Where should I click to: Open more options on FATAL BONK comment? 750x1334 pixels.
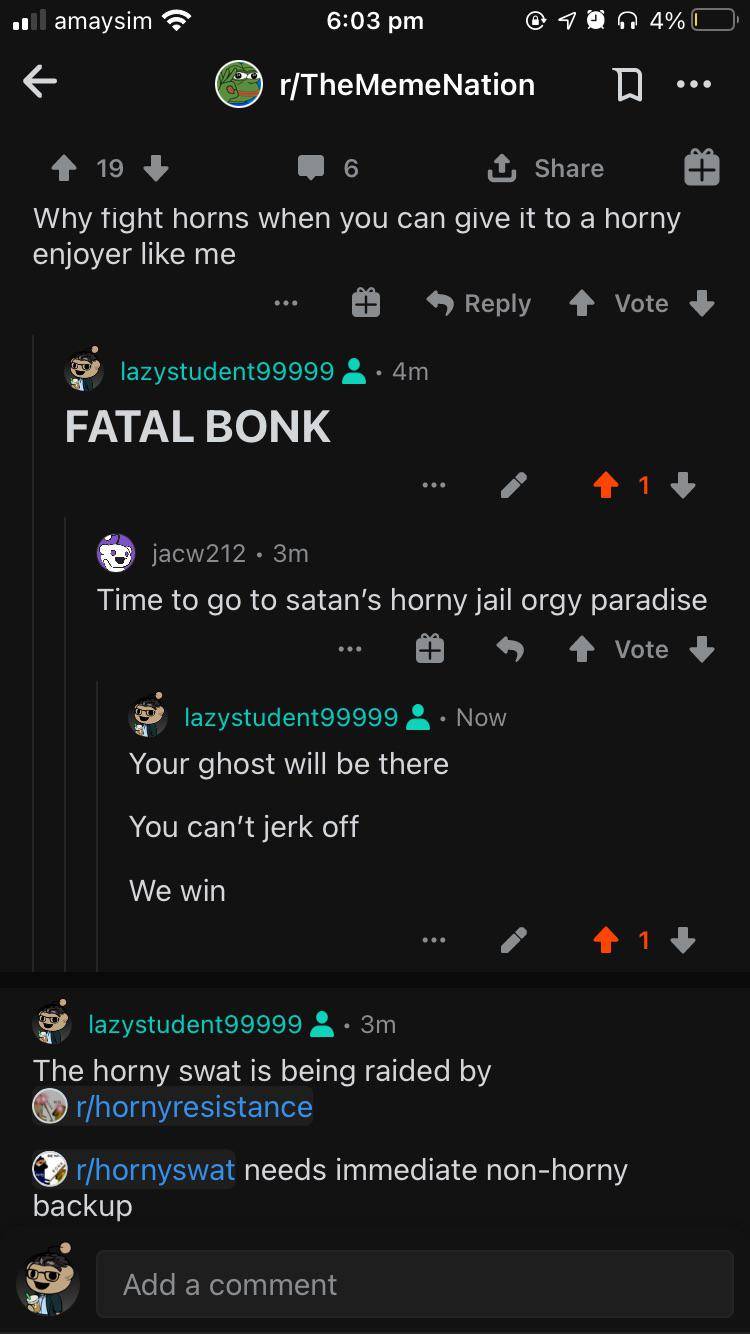(x=433, y=486)
